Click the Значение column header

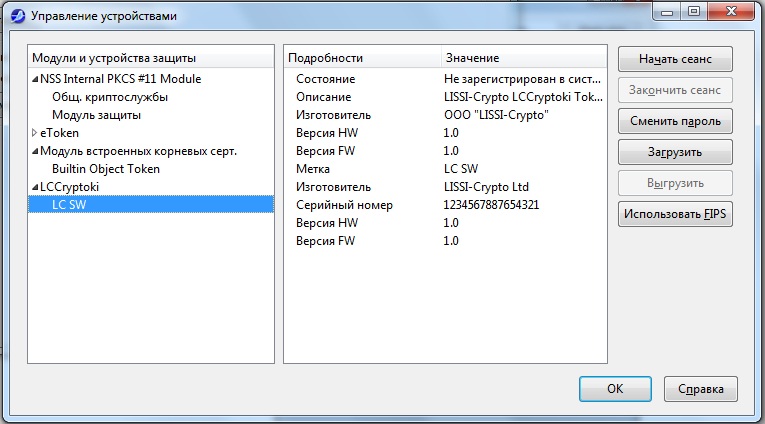tap(524, 58)
